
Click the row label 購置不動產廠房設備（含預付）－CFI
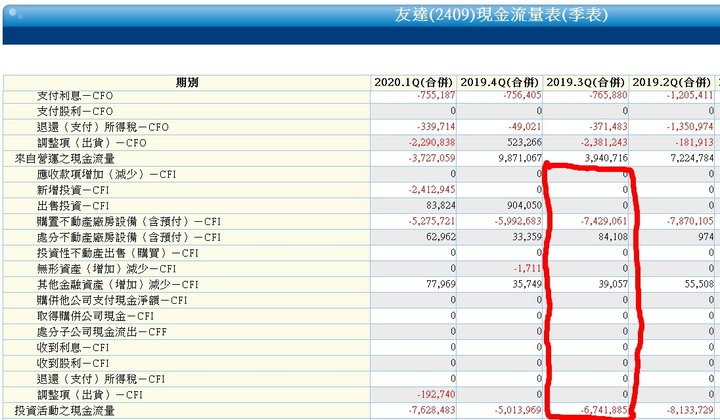[129, 222]
